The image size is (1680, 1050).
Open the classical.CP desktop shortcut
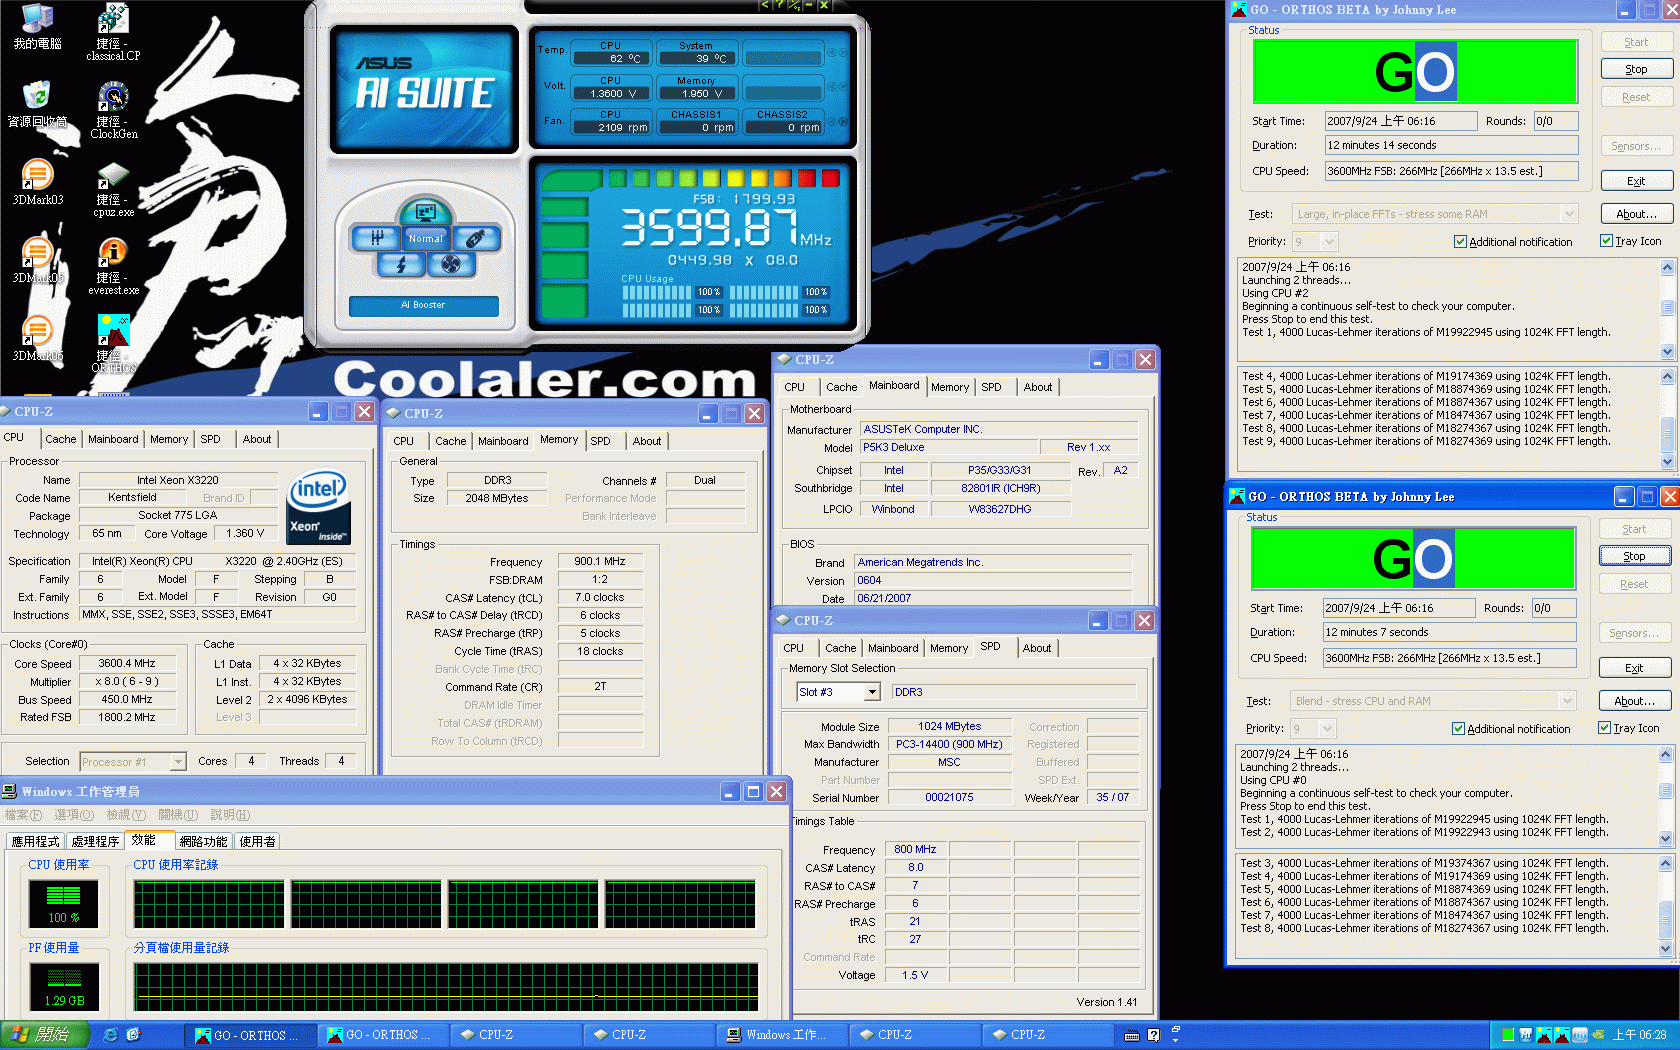[x=113, y=32]
